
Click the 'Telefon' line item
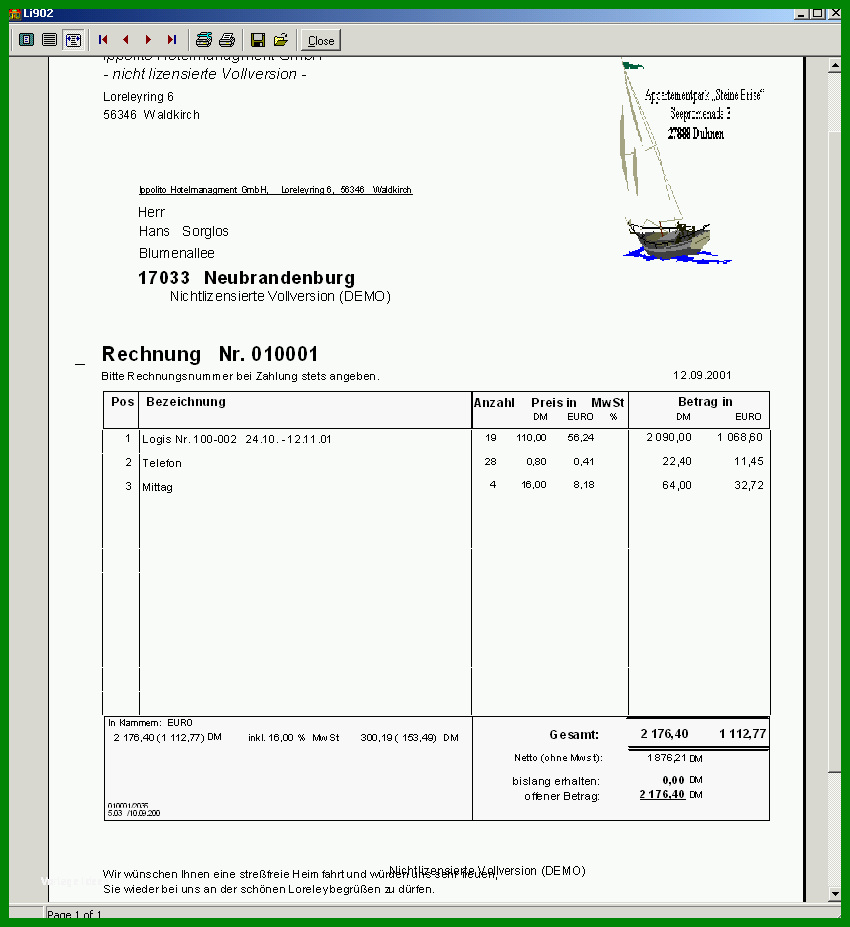click(161, 463)
